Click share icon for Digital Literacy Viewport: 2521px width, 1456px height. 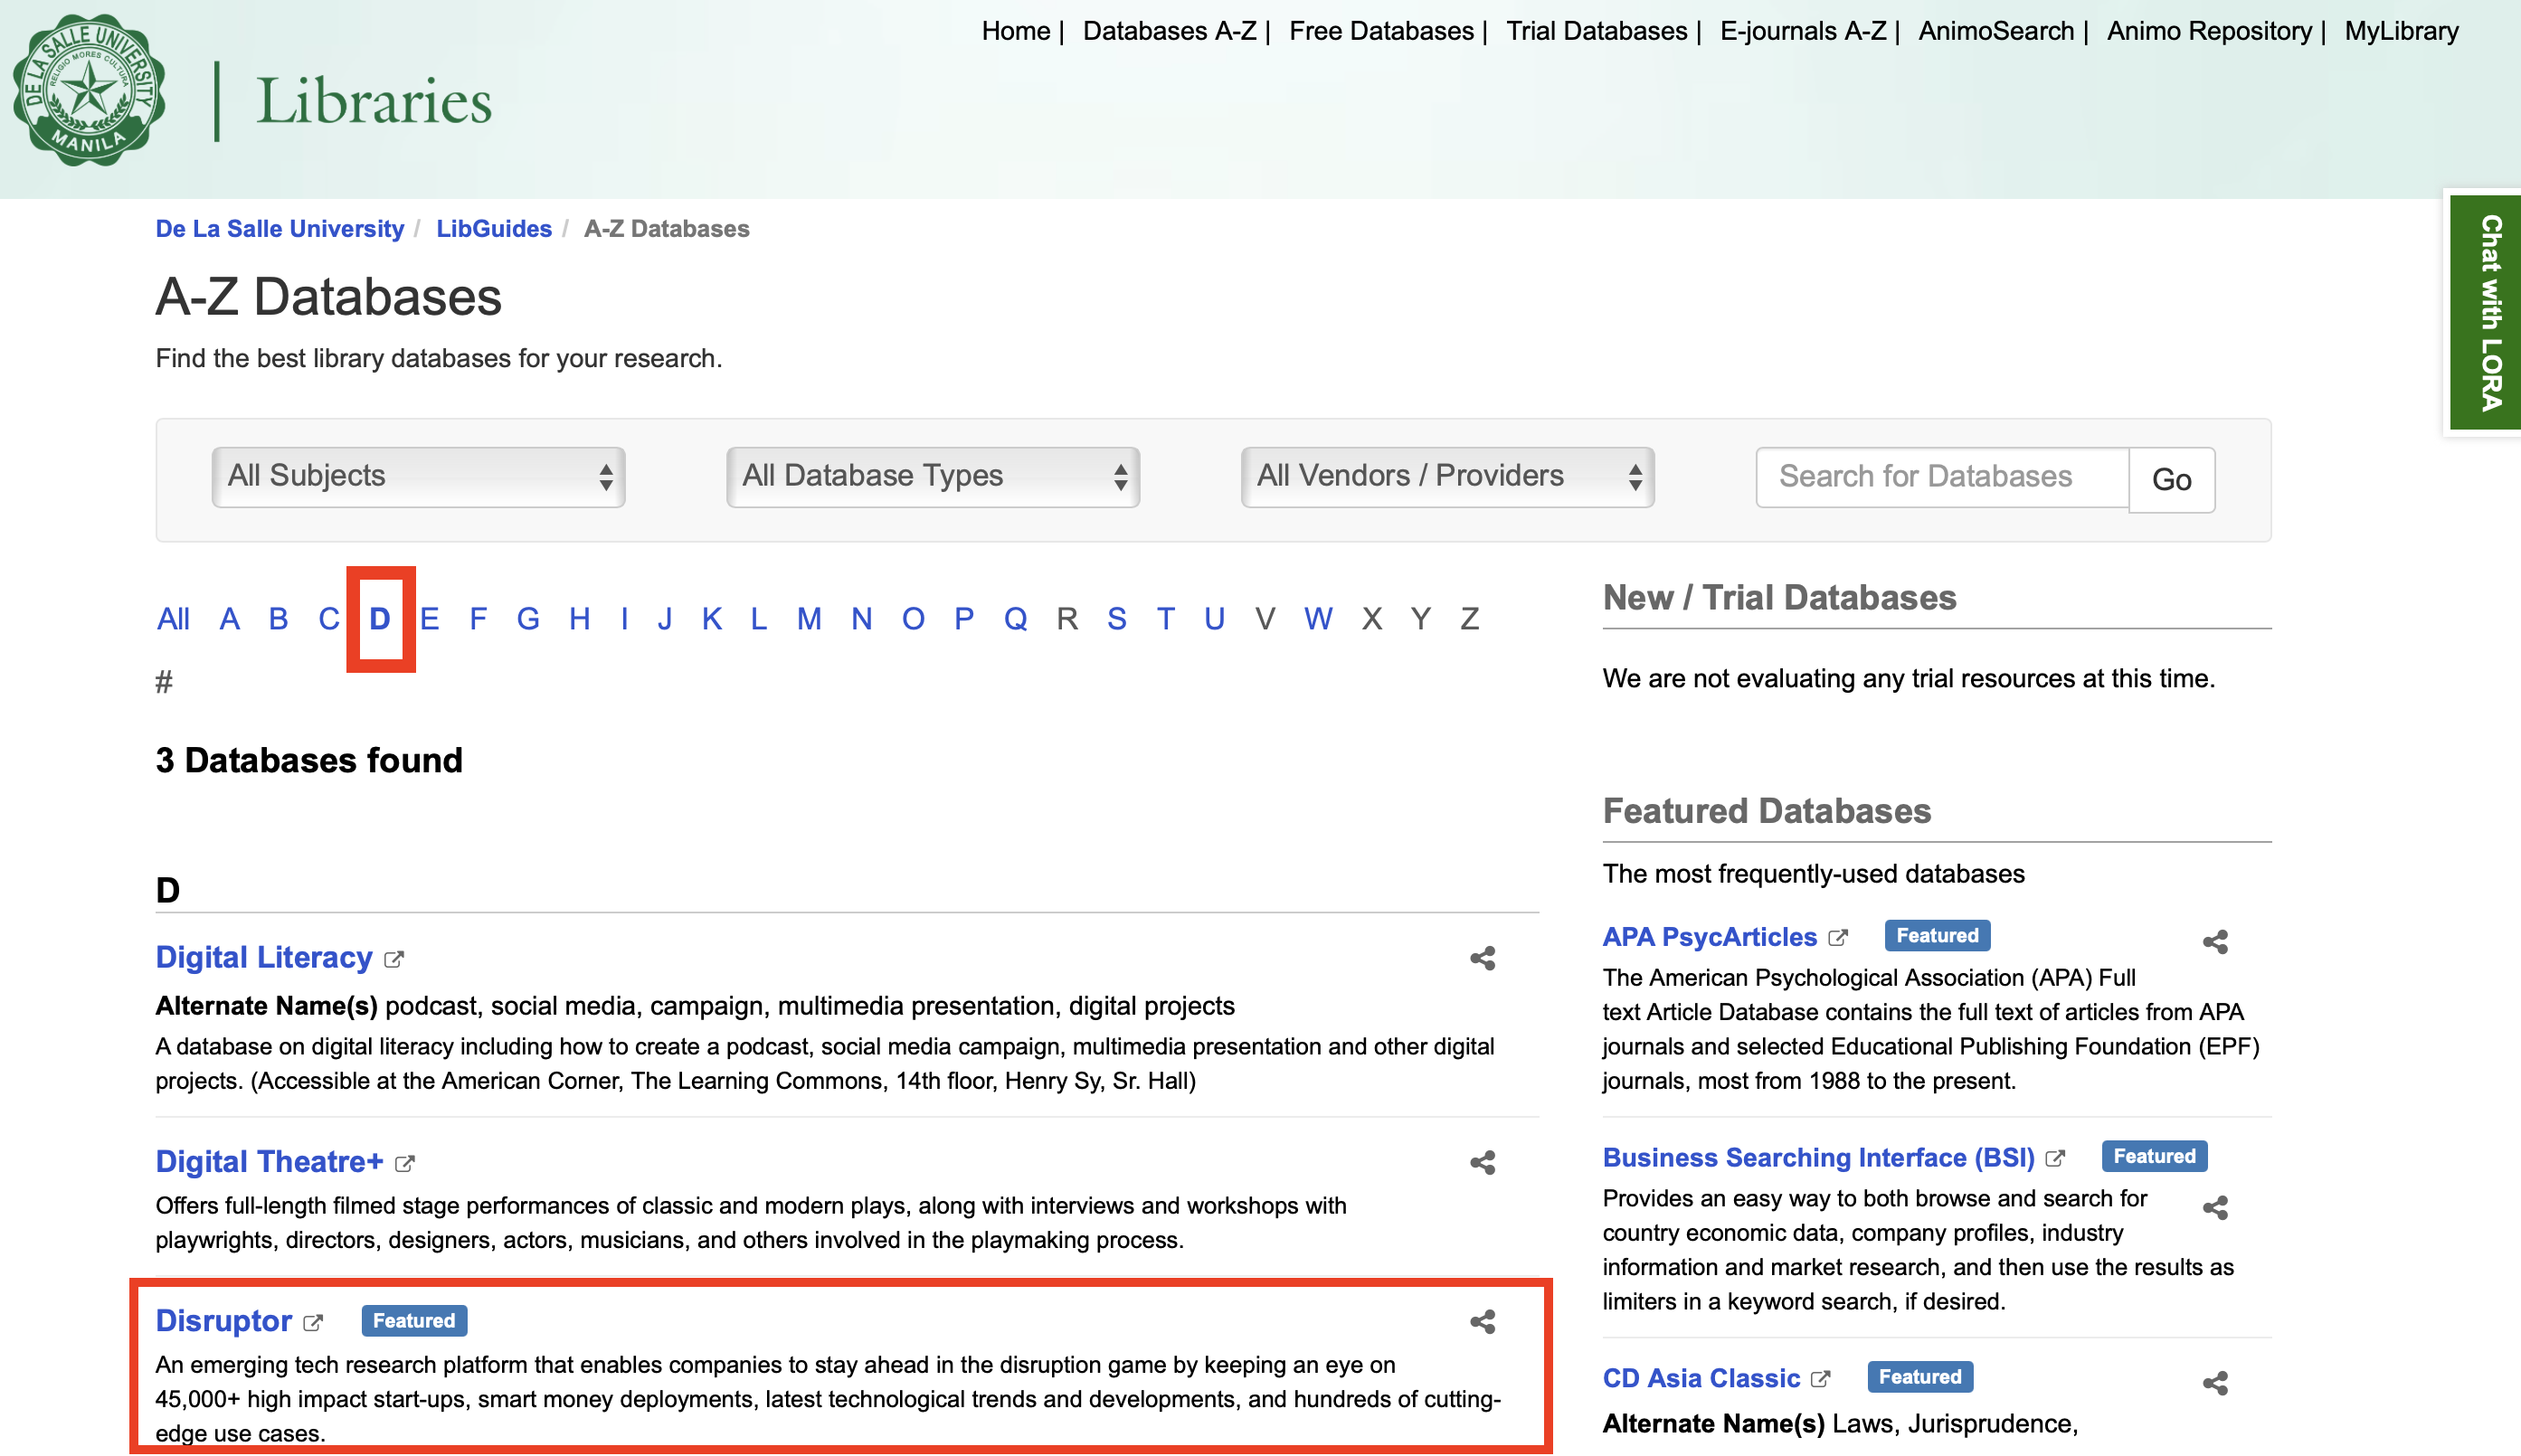pos(1482,958)
